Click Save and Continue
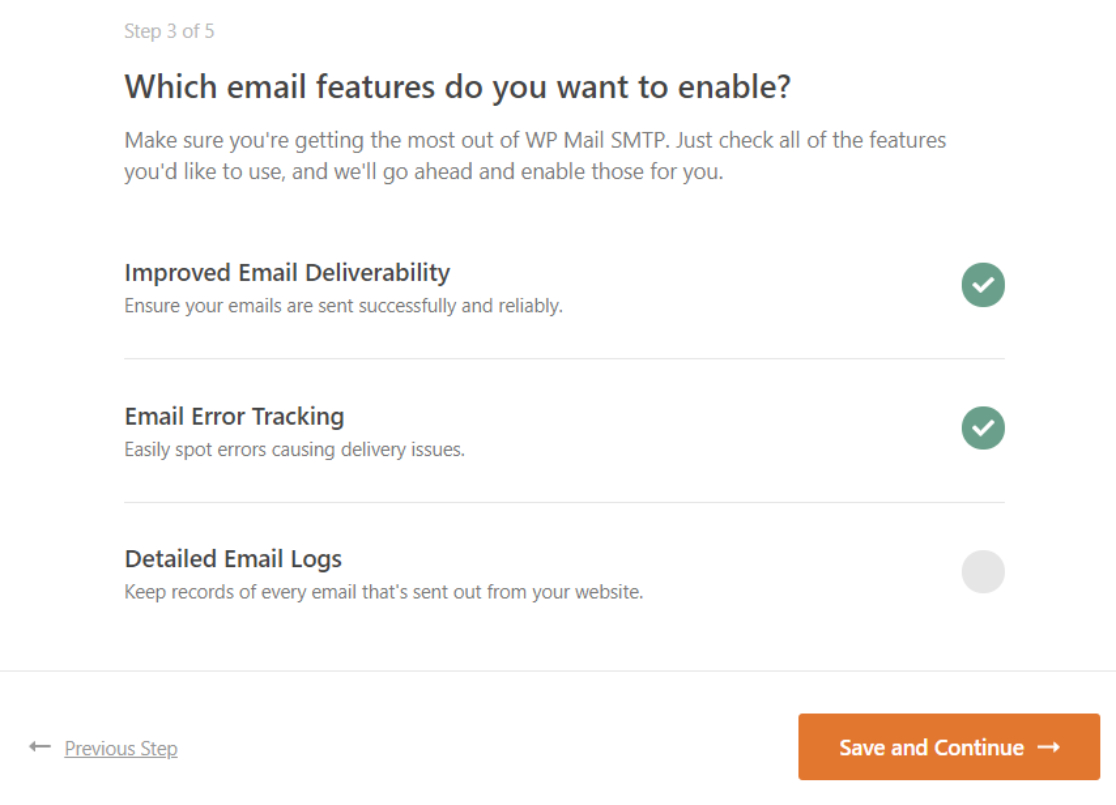The width and height of the screenshot is (1116, 805). (x=947, y=747)
